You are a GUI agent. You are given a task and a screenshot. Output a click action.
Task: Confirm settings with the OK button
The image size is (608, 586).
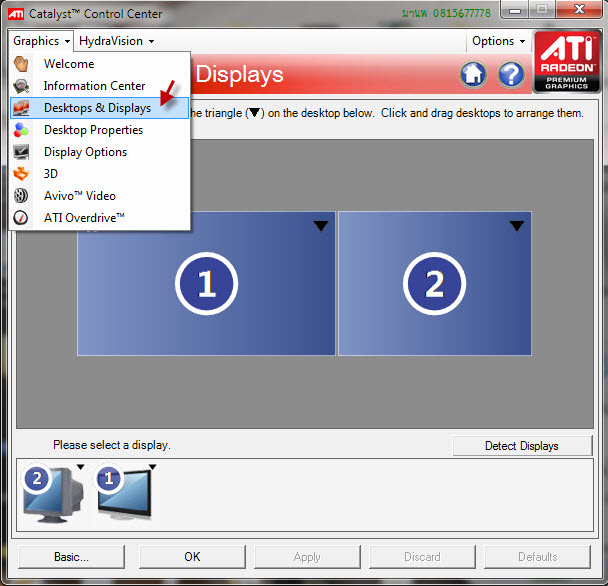tap(192, 557)
